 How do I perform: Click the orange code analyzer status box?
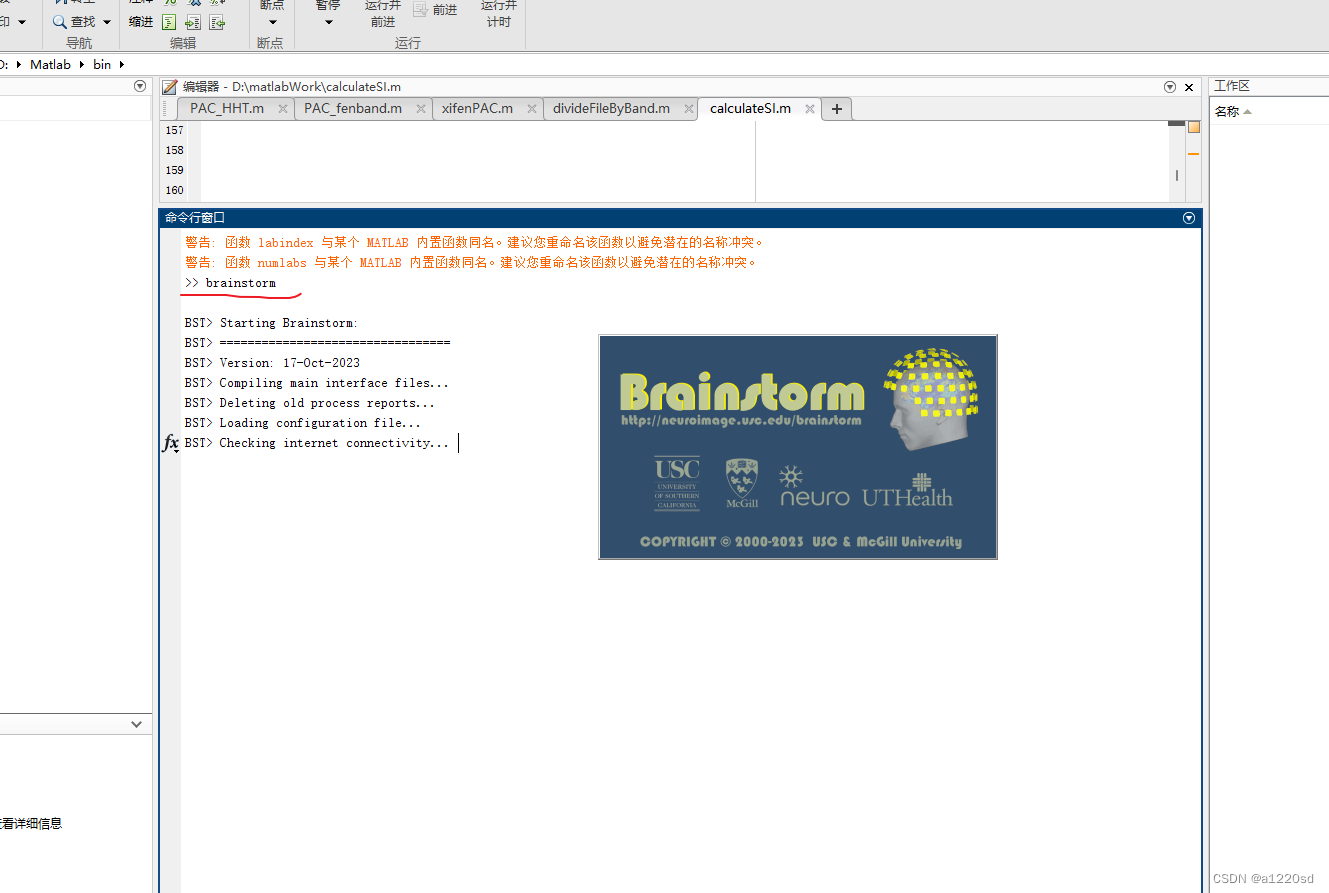click(1193, 127)
